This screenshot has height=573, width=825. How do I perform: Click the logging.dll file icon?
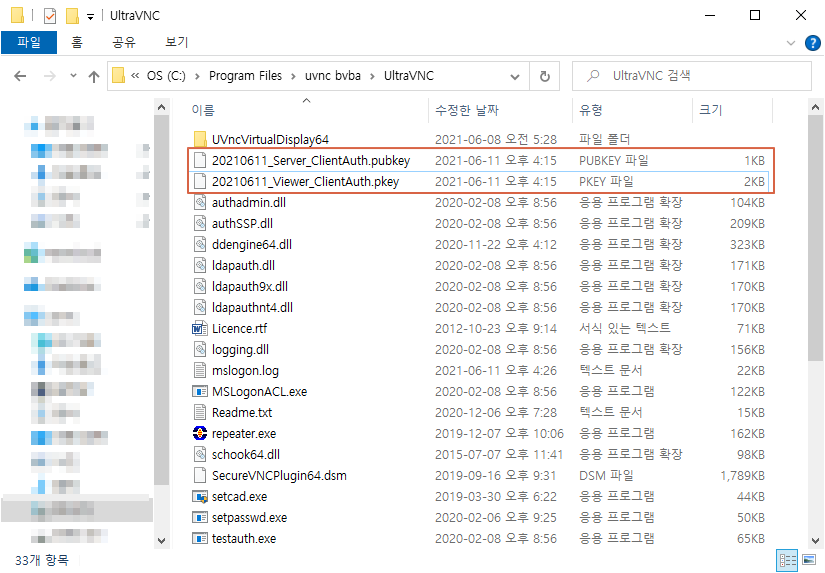[x=200, y=349]
